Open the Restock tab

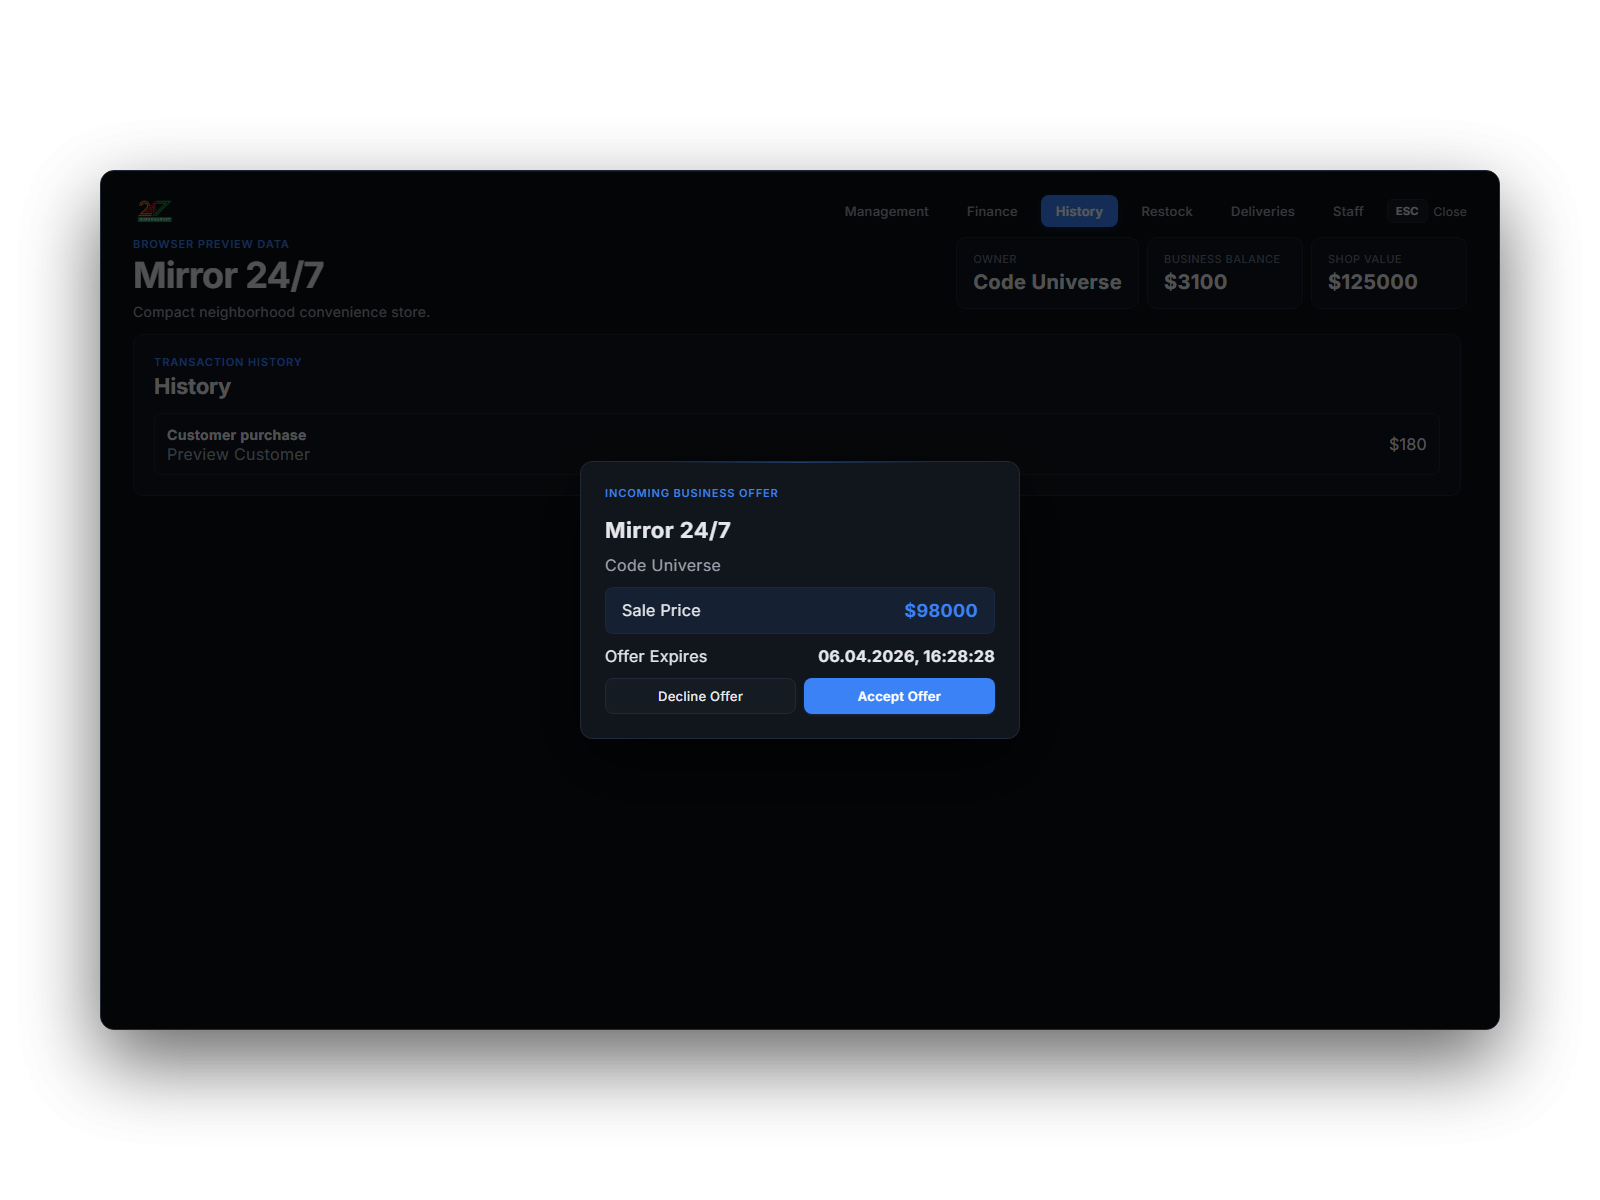1167,211
